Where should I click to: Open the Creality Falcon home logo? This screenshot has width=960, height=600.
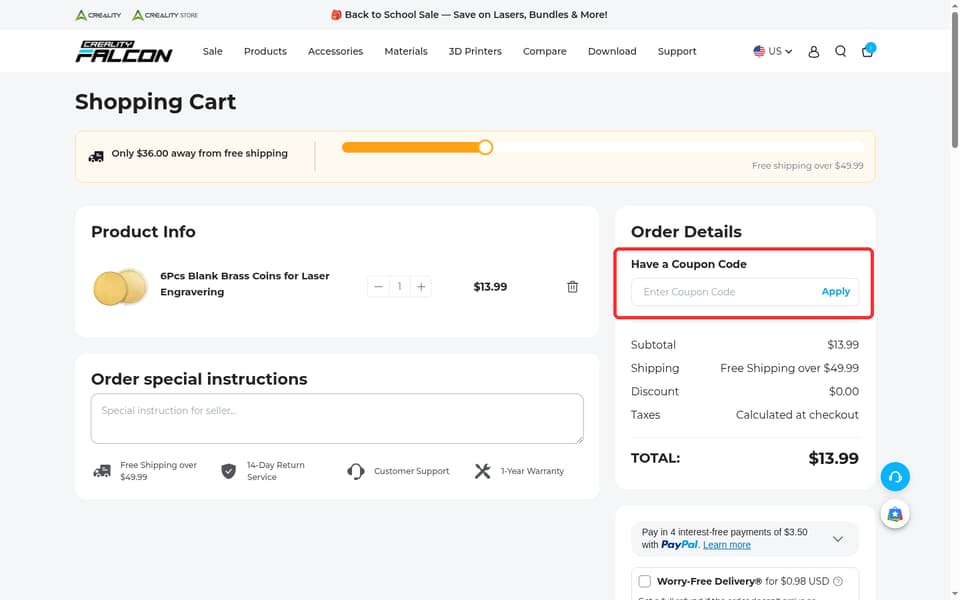pos(124,51)
